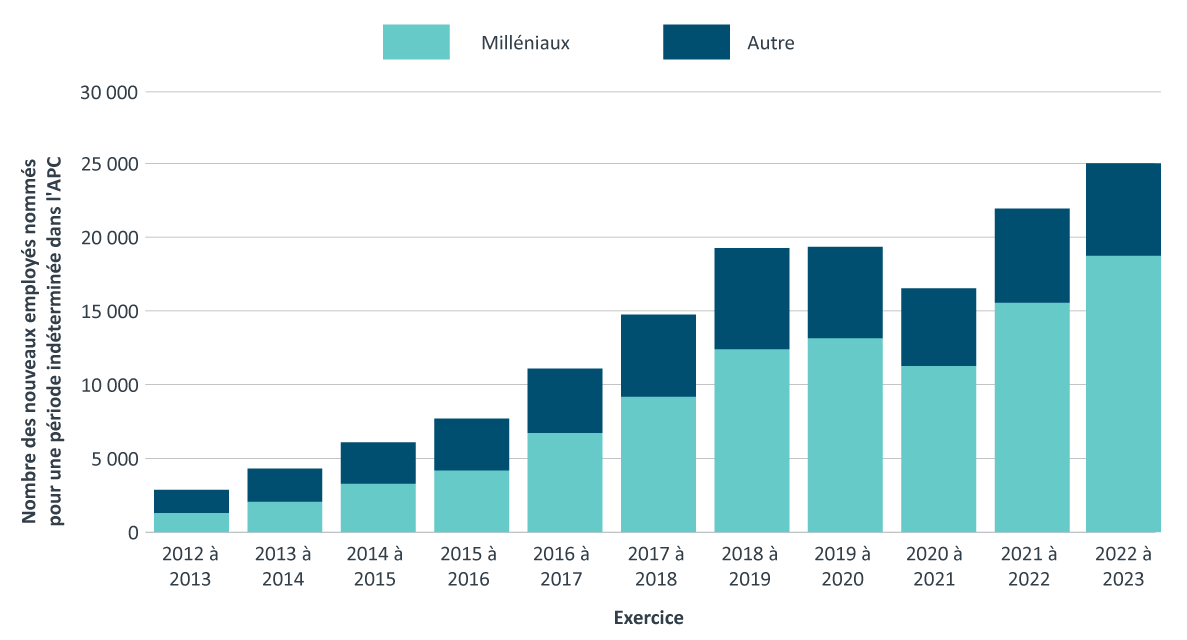The image size is (1187, 640).
Task: Toggle the Autre legend label
Action: [x=770, y=43]
